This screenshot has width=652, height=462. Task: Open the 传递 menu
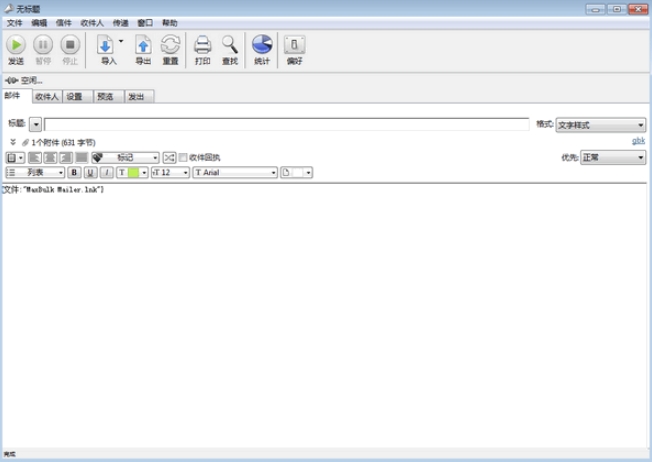(121, 23)
